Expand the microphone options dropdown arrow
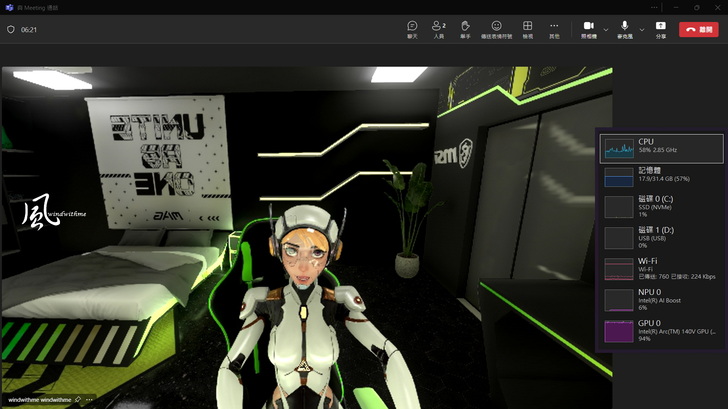This screenshot has width=728, height=409. click(642, 30)
